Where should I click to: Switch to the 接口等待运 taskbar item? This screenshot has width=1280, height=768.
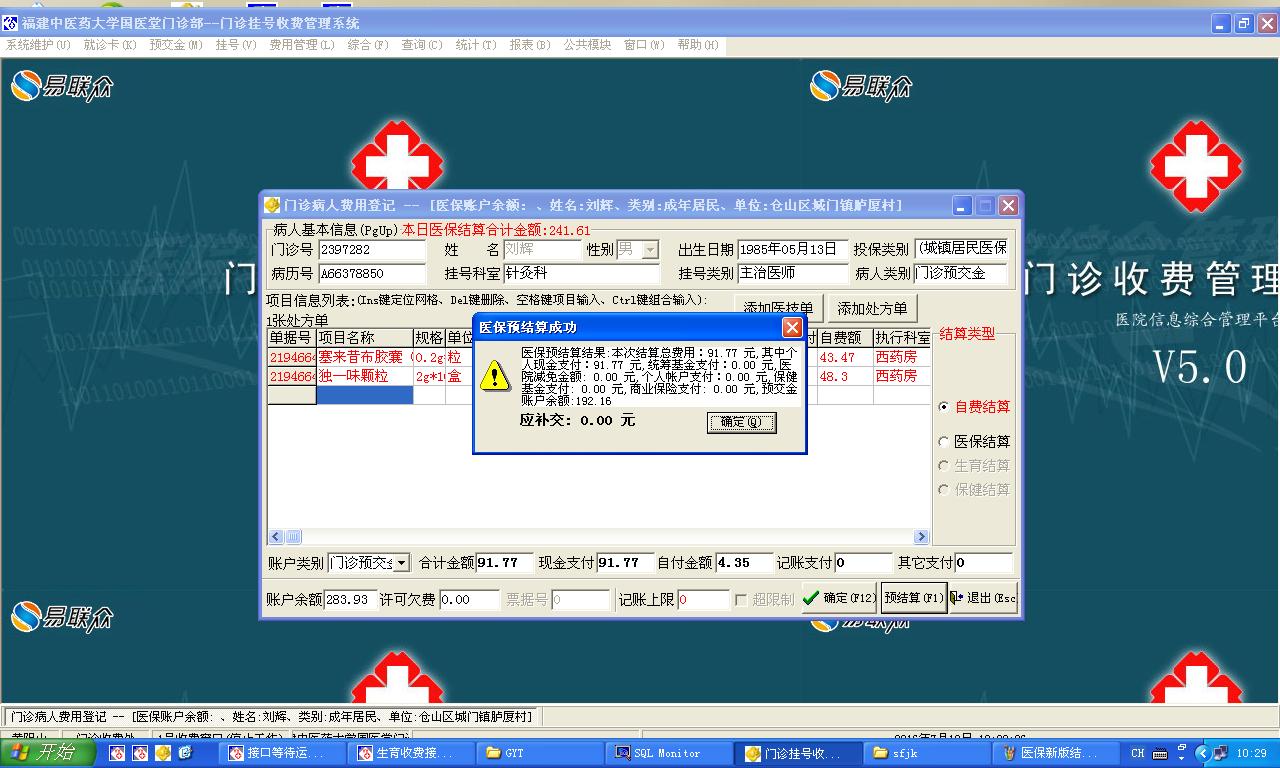[282, 753]
